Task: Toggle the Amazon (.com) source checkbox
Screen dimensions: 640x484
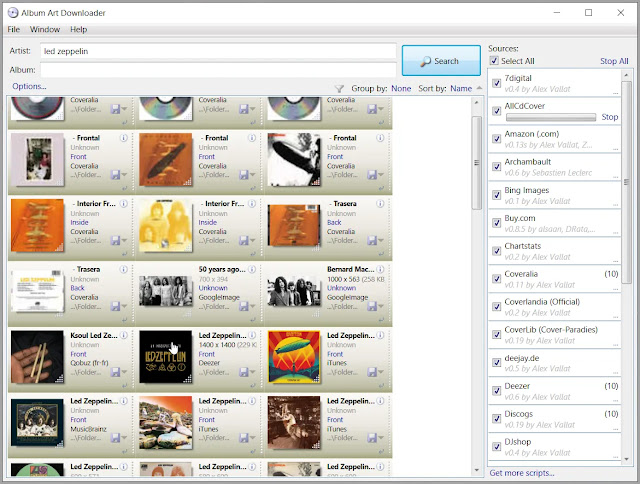Action: pos(496,139)
